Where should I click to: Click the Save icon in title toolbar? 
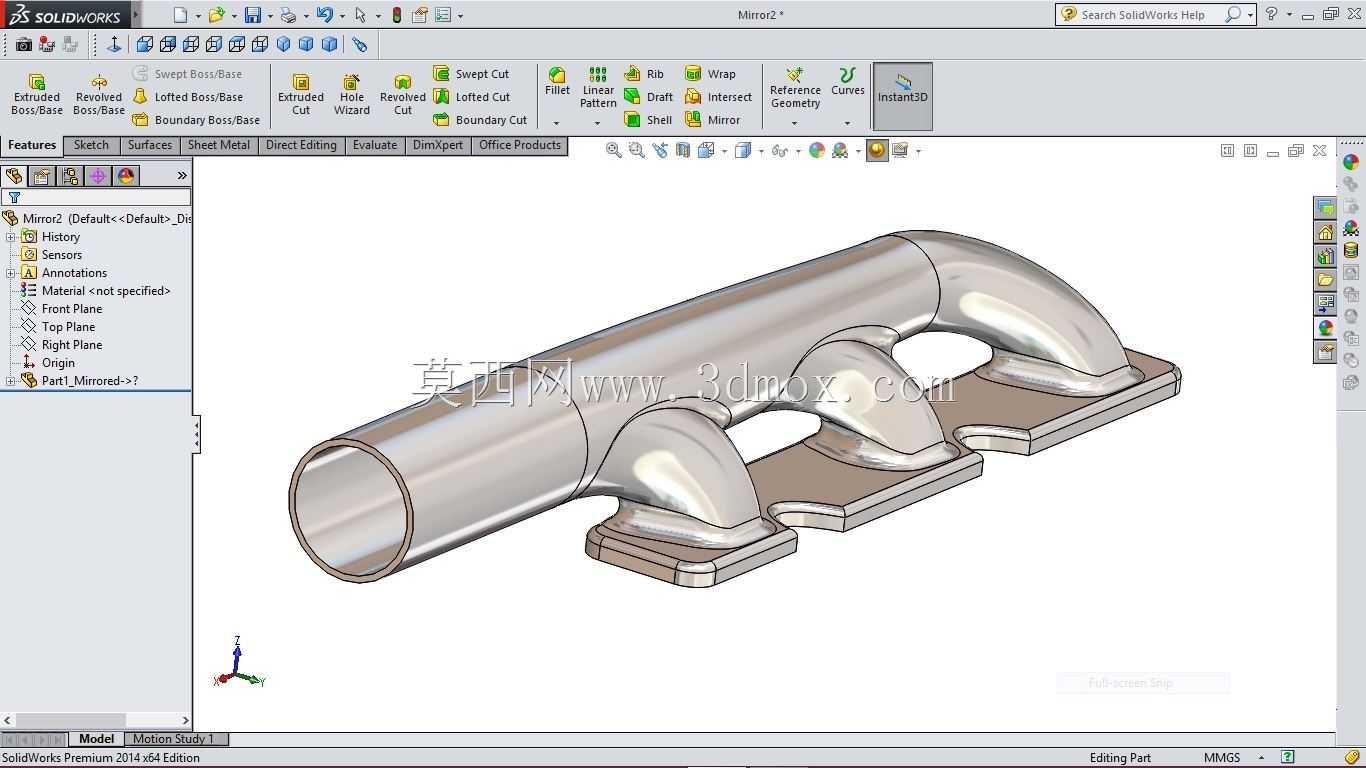253,15
